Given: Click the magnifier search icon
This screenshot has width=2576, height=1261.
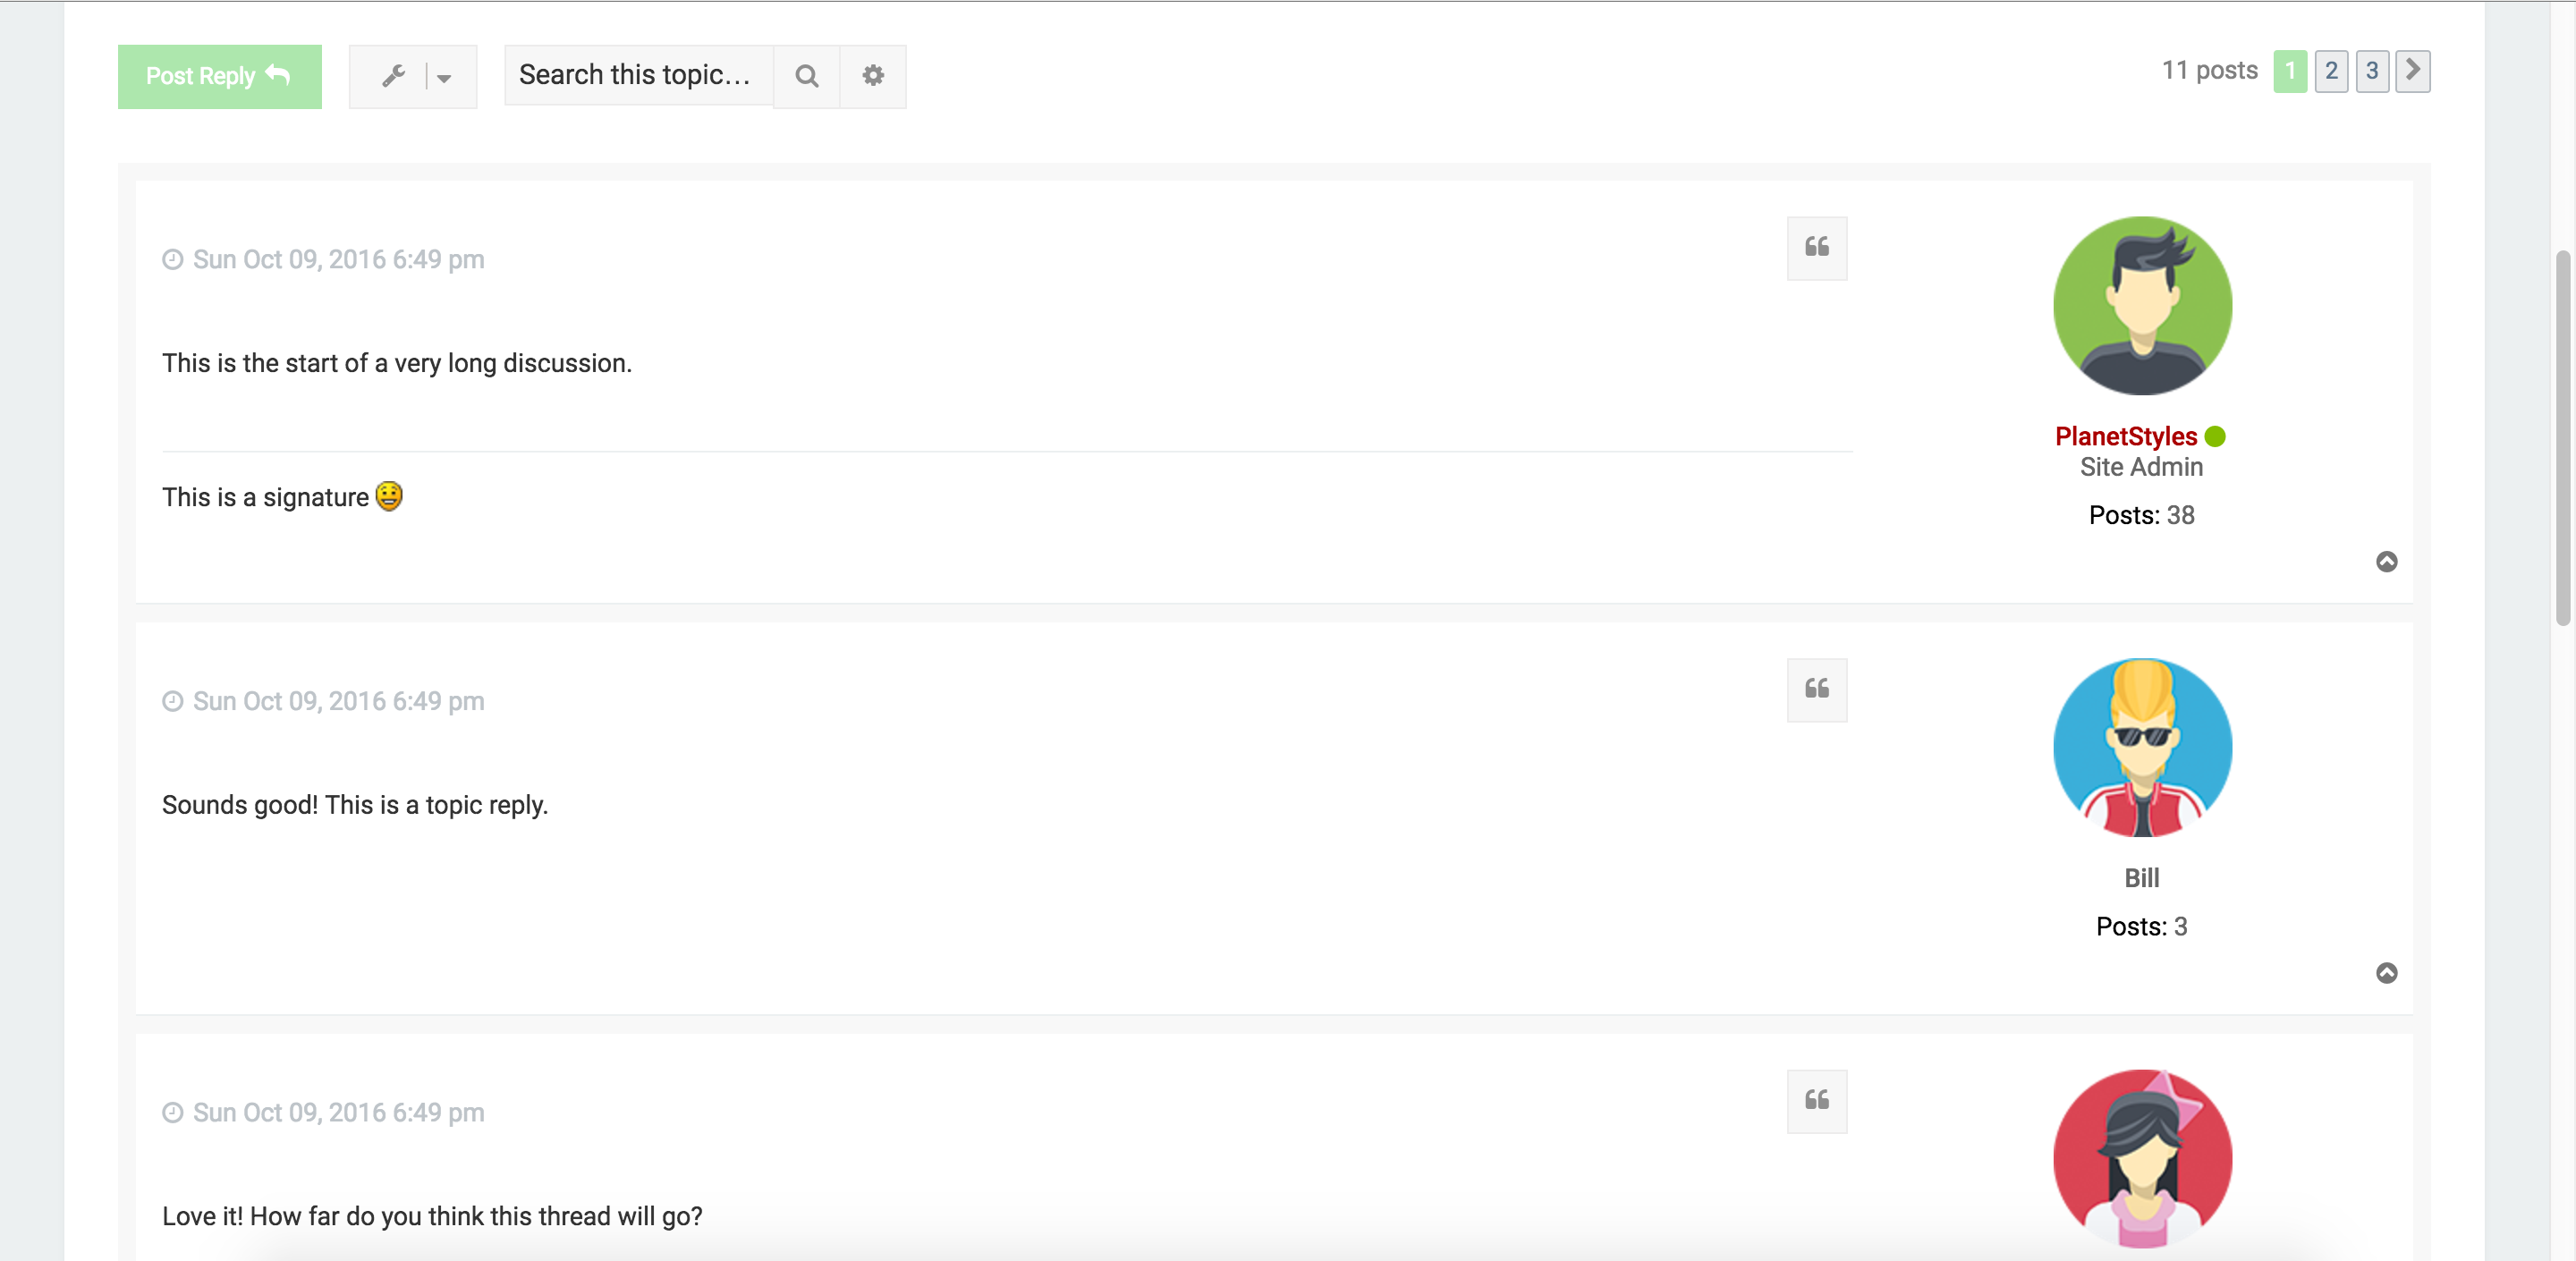Looking at the screenshot, I should pos(806,76).
